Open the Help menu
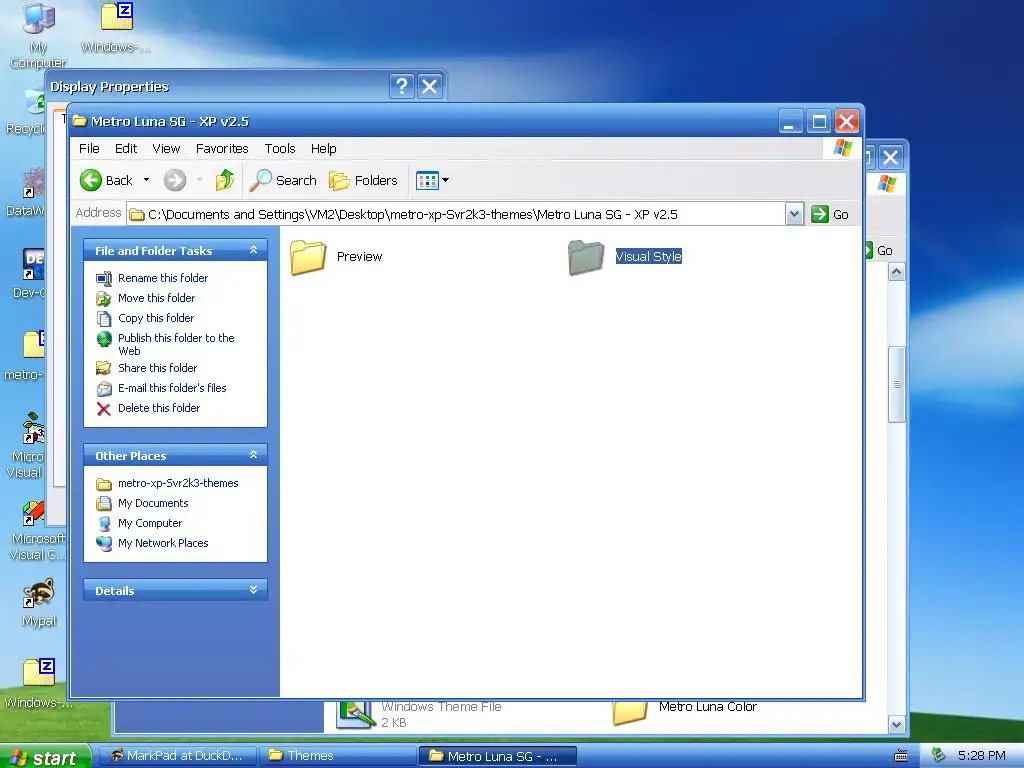The height and width of the screenshot is (768, 1024). pyautogui.click(x=323, y=148)
